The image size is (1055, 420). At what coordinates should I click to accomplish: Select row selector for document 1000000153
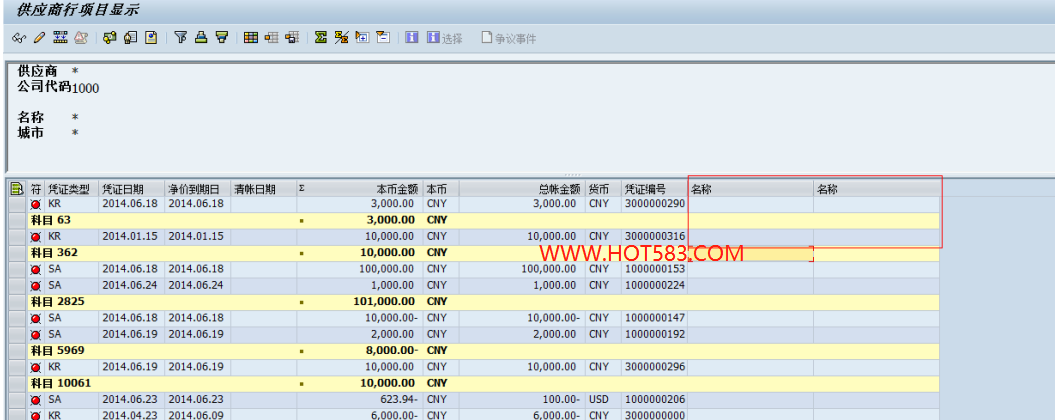click(x=17, y=269)
